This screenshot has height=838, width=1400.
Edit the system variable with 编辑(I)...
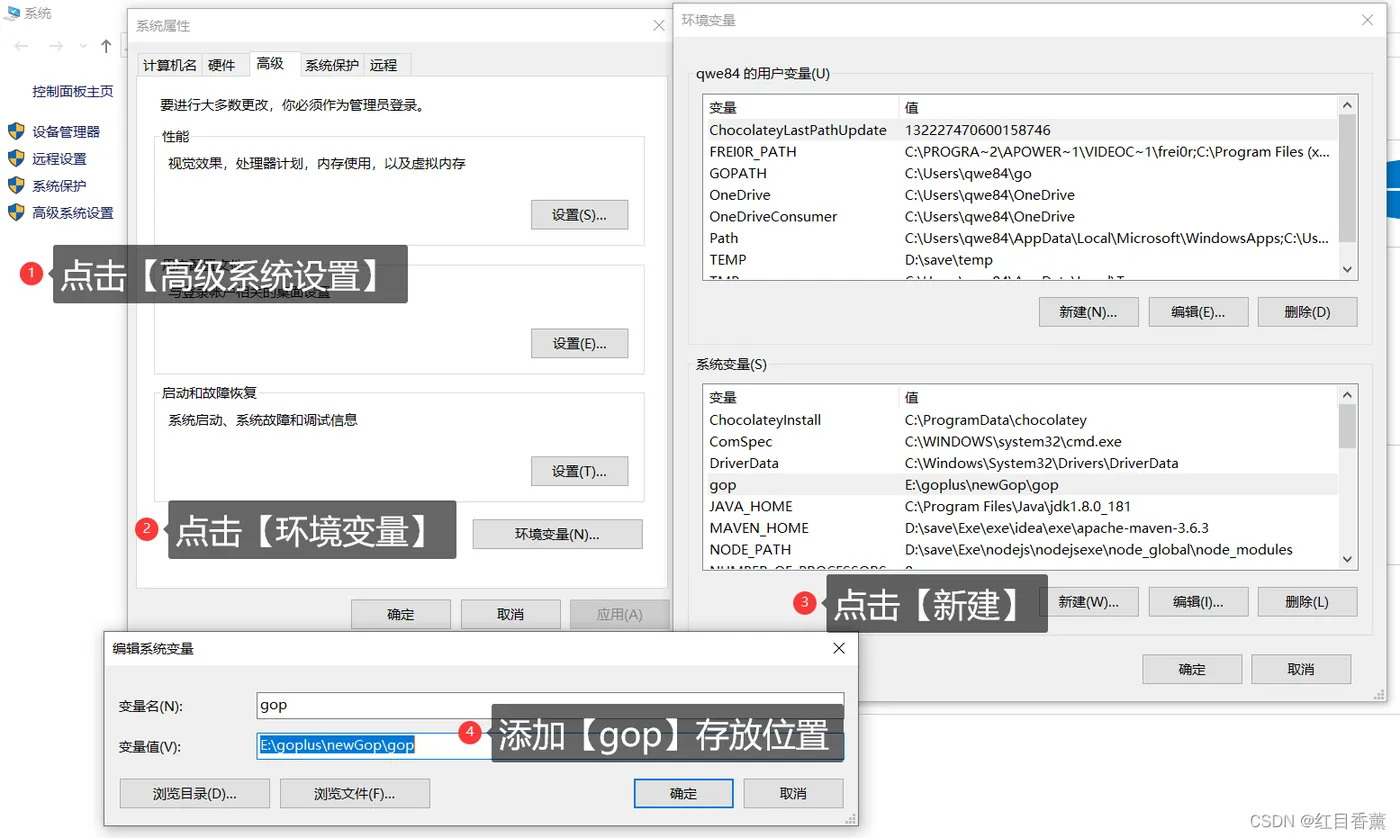point(1198,602)
